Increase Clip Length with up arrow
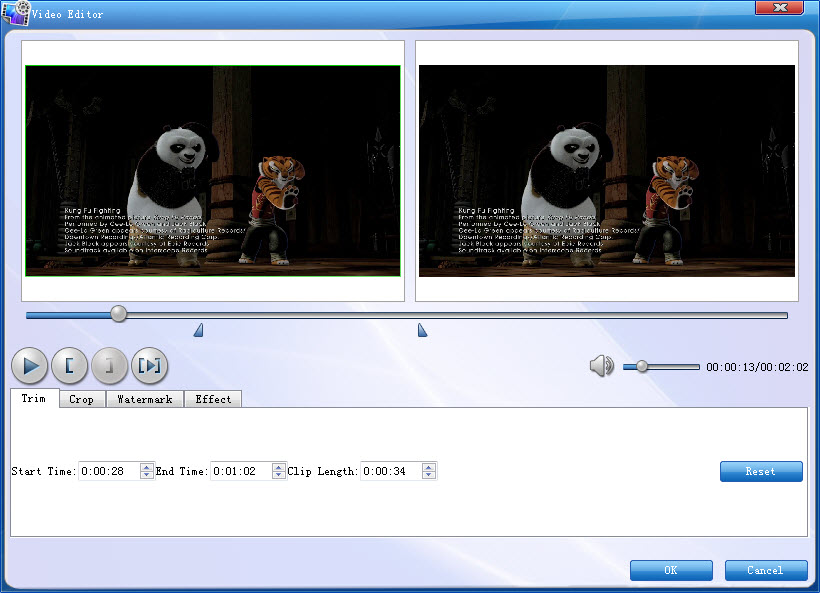The image size is (820, 593). coord(429,467)
